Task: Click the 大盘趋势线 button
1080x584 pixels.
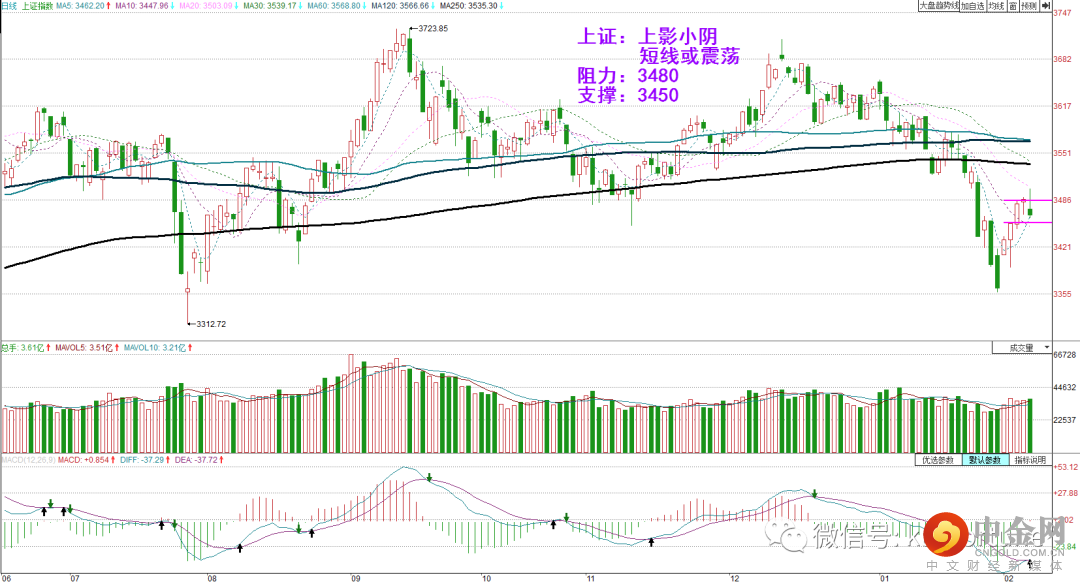Action: point(939,6)
